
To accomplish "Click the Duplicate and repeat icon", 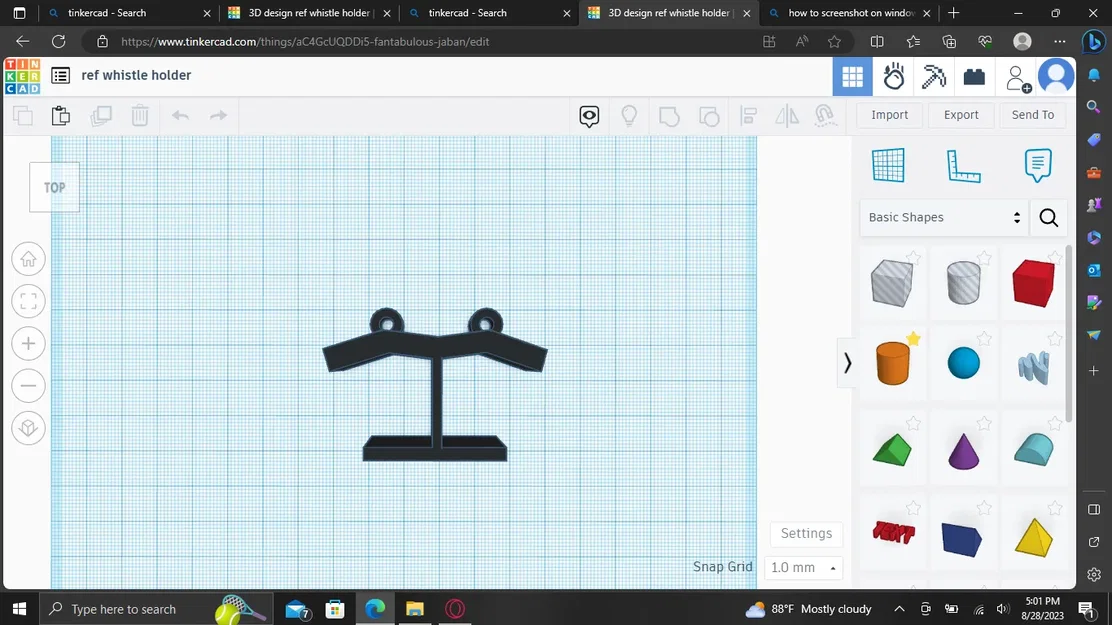I will pos(101,116).
